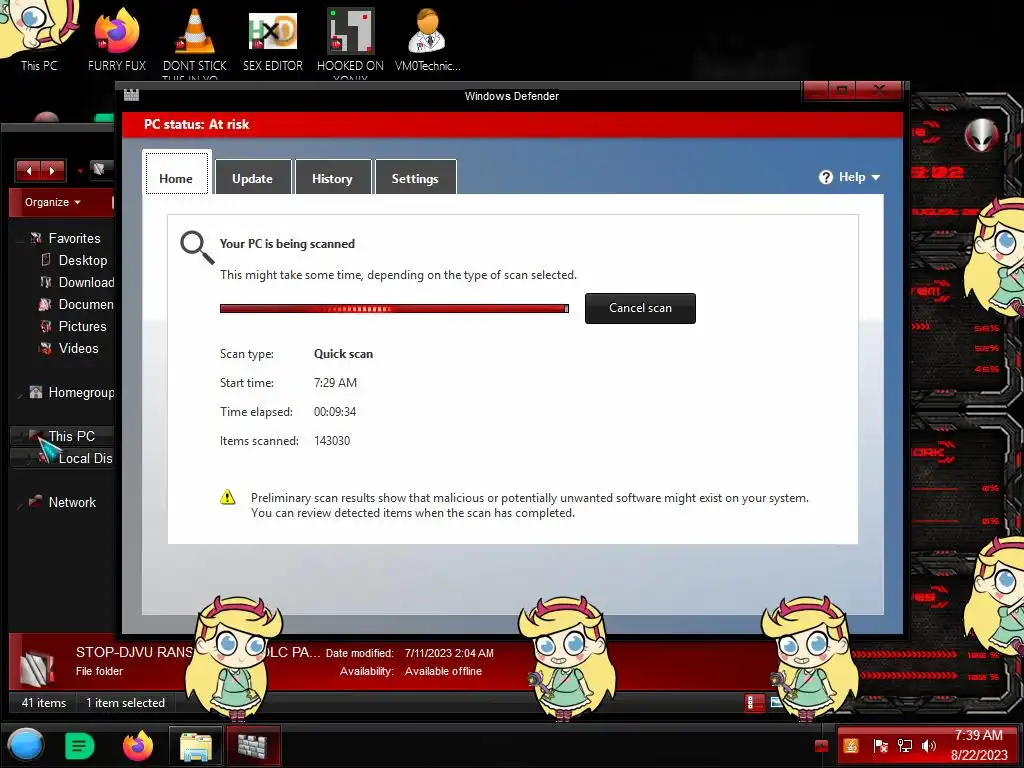Click the Cancel scan button
This screenshot has height=768, width=1024.
640,308
